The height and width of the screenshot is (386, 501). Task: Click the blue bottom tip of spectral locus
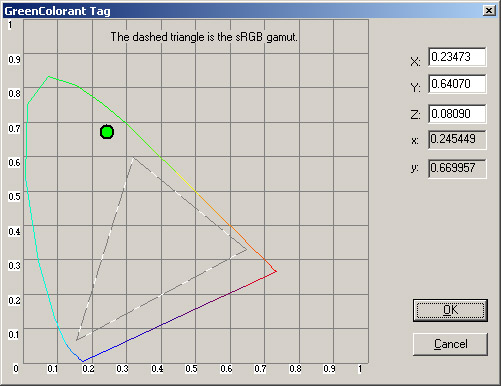point(83,361)
